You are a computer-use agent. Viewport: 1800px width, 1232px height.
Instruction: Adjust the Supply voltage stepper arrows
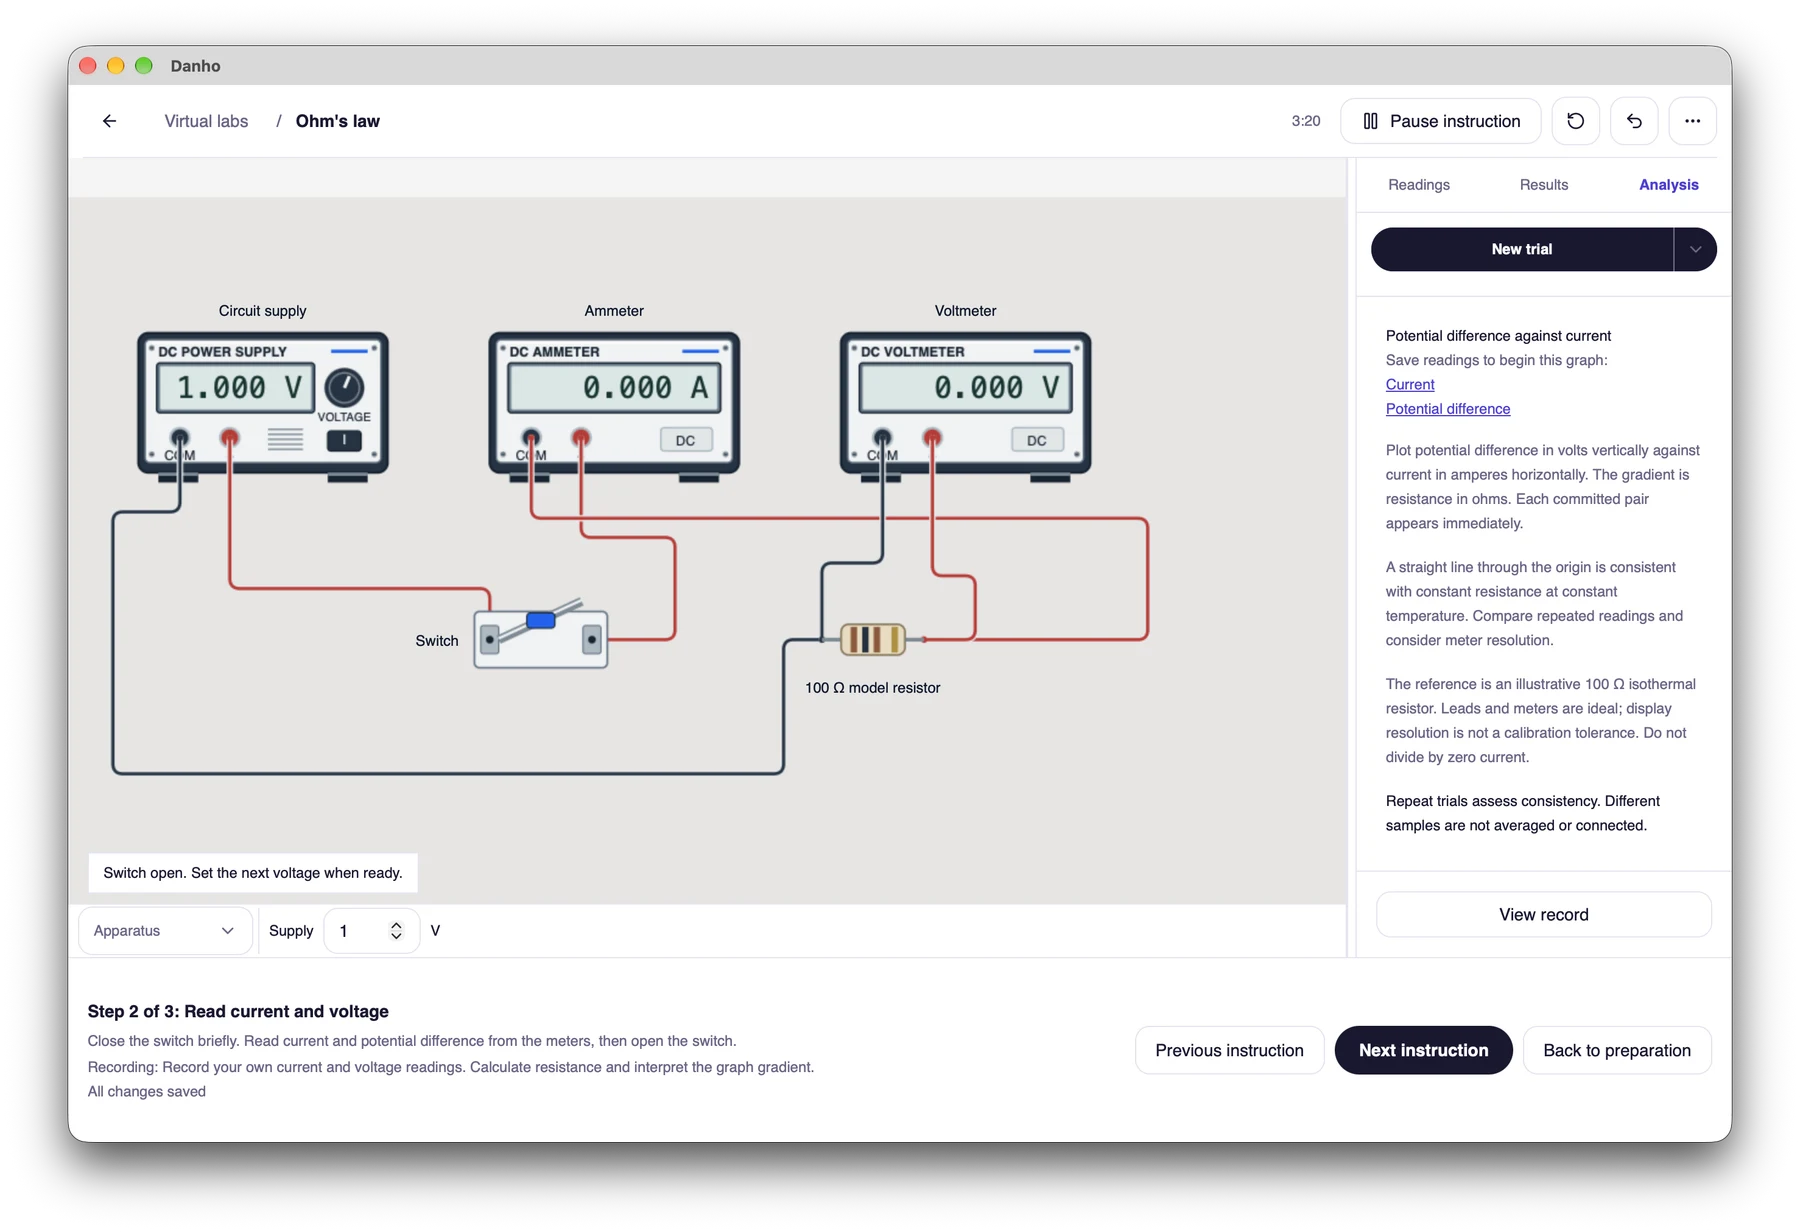click(396, 931)
